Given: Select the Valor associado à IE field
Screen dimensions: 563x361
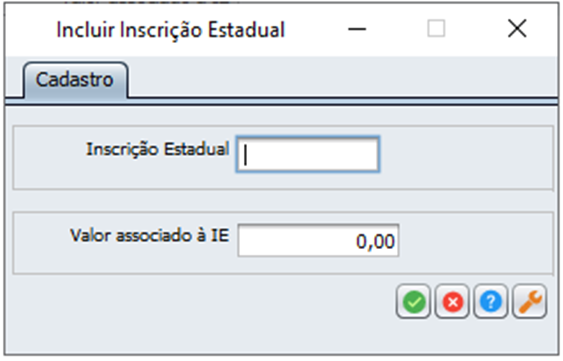Looking at the screenshot, I should coord(318,240).
